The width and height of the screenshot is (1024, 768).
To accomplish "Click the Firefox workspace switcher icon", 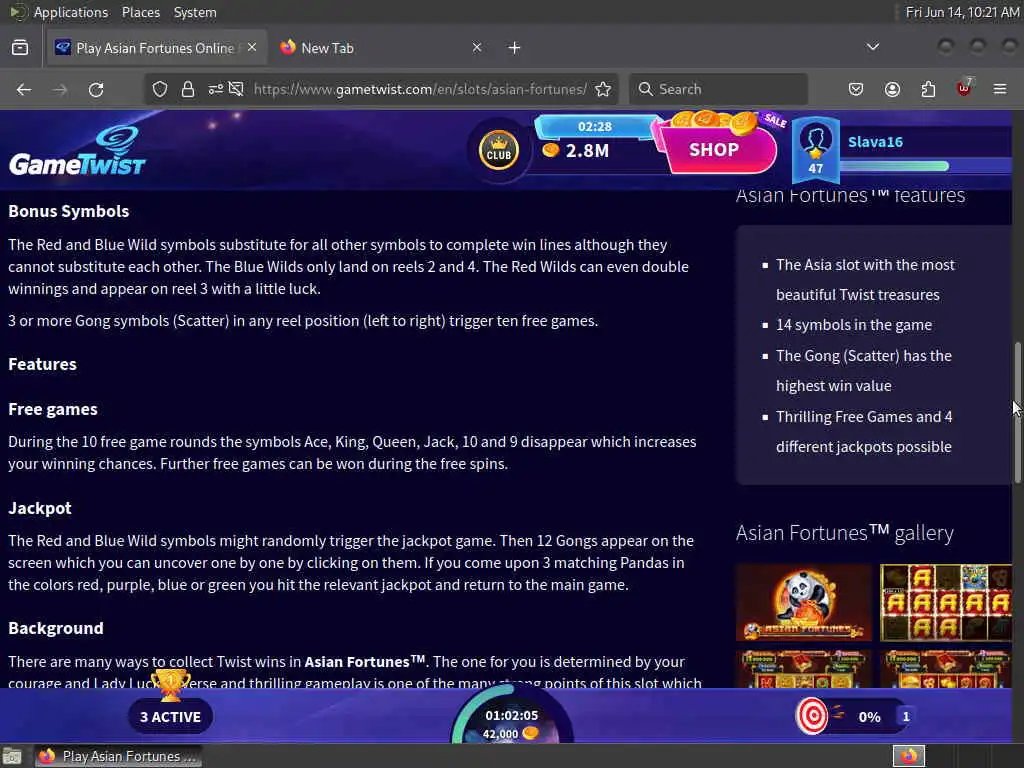I will (x=909, y=756).
